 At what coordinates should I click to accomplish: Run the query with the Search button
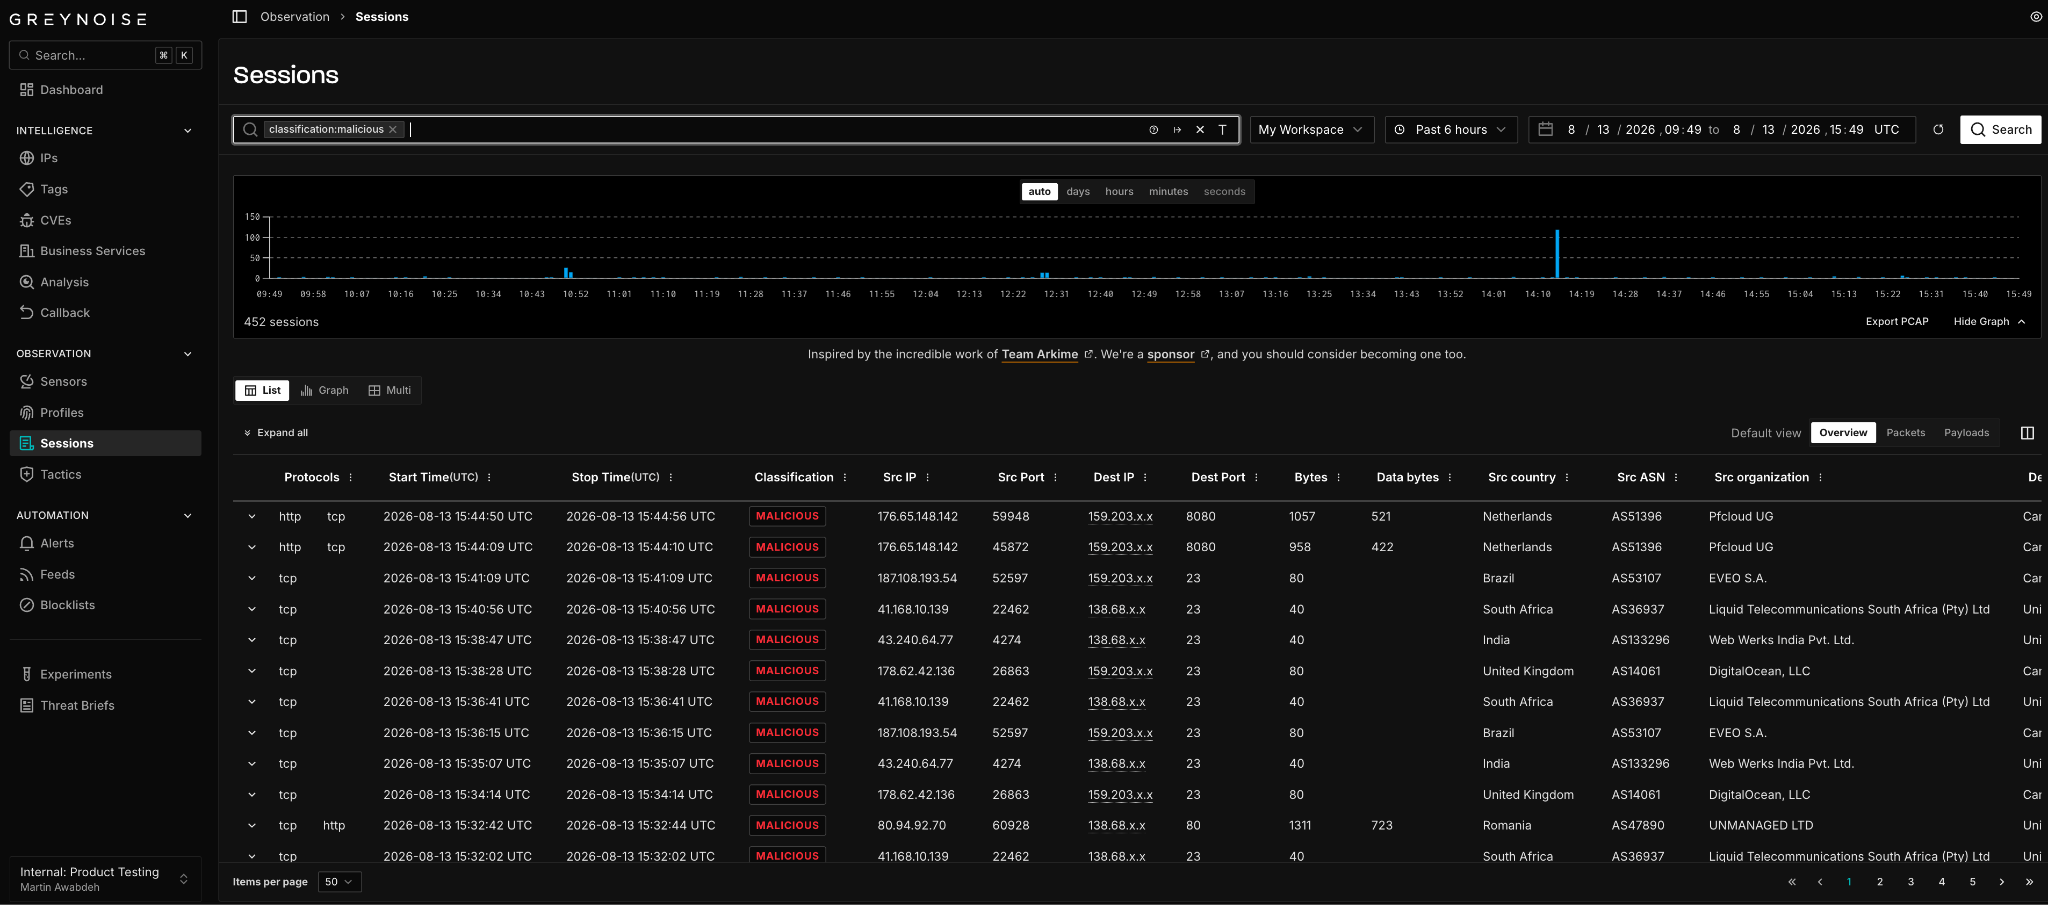tap(2000, 130)
